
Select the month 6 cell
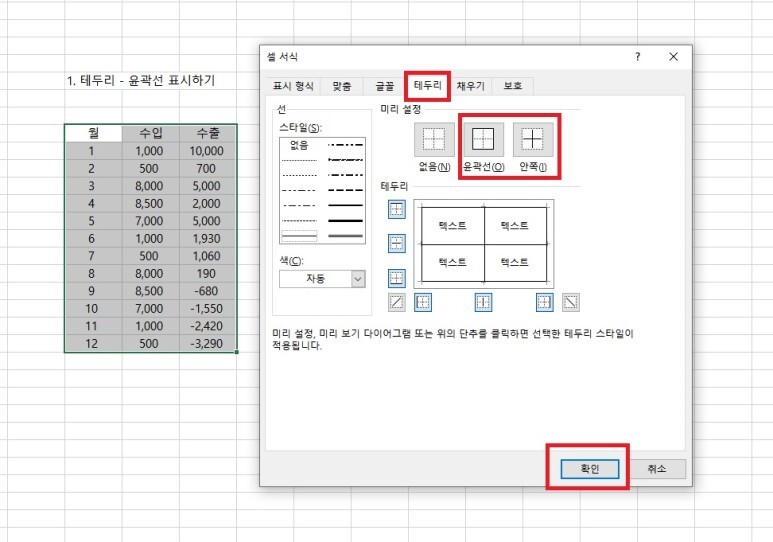point(93,239)
